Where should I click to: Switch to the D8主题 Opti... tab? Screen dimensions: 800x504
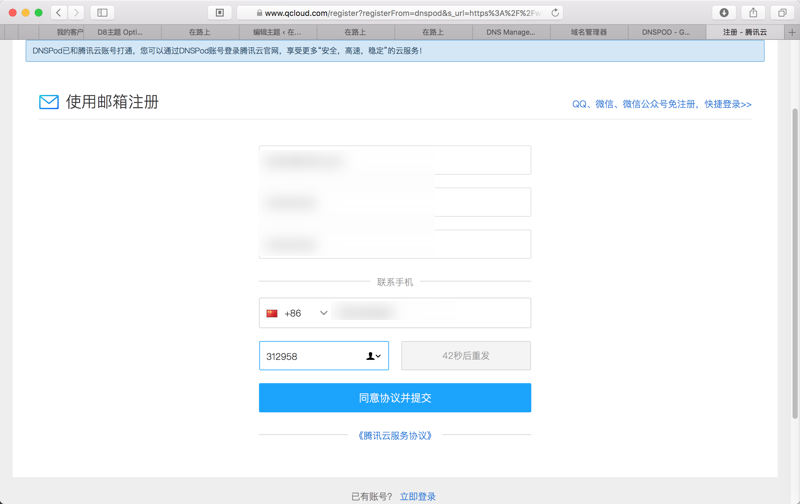click(120, 32)
